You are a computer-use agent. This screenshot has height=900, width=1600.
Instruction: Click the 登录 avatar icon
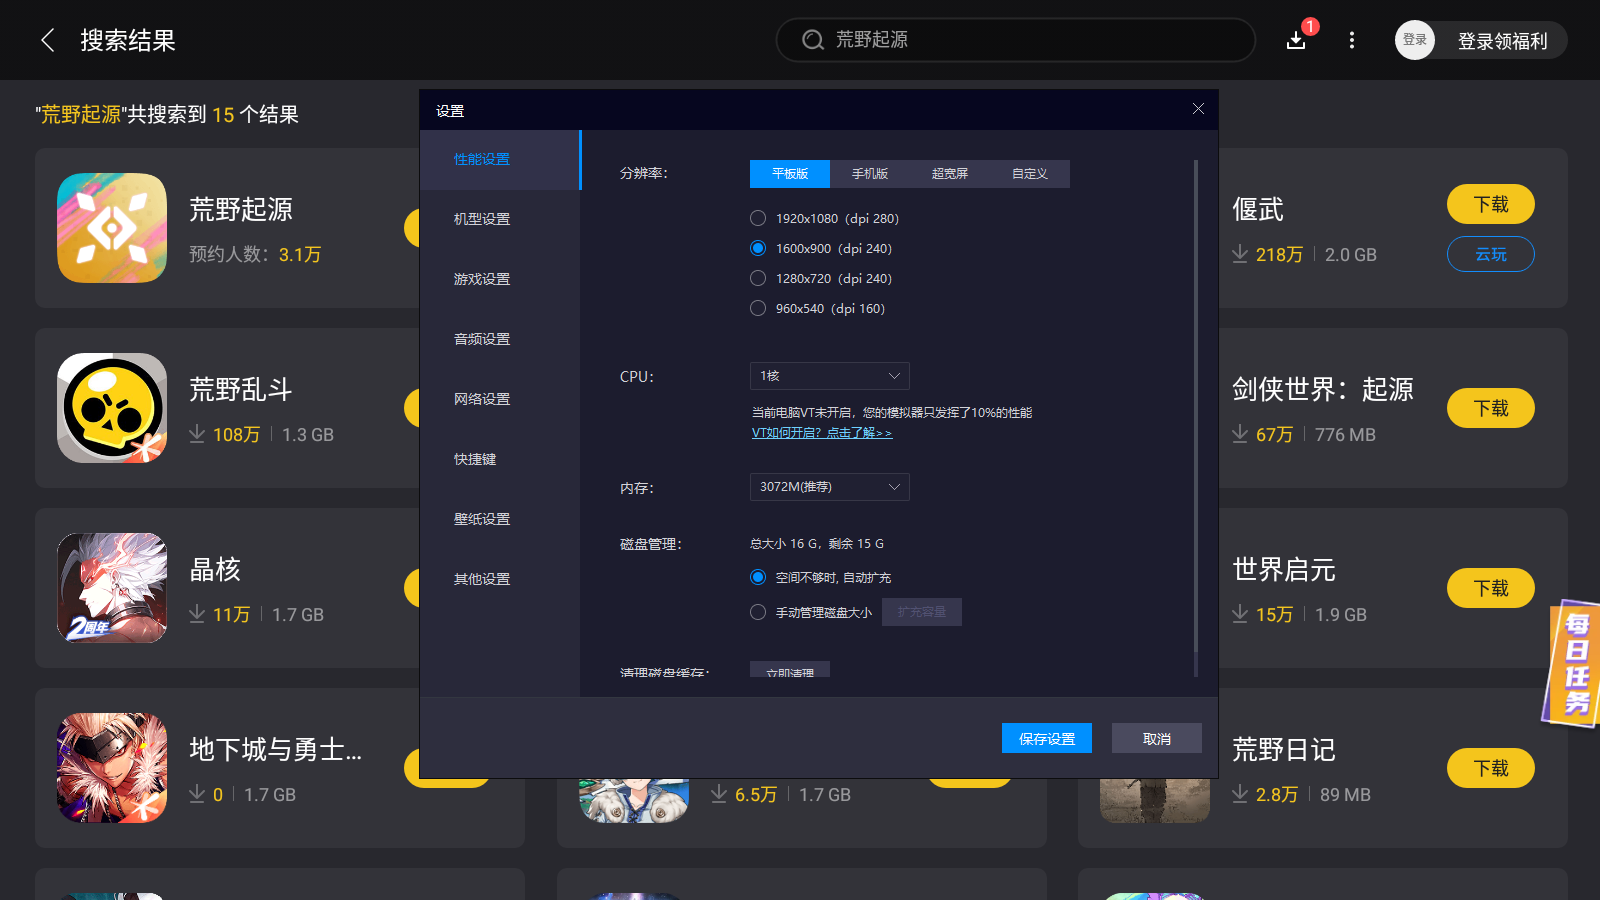coord(1415,40)
